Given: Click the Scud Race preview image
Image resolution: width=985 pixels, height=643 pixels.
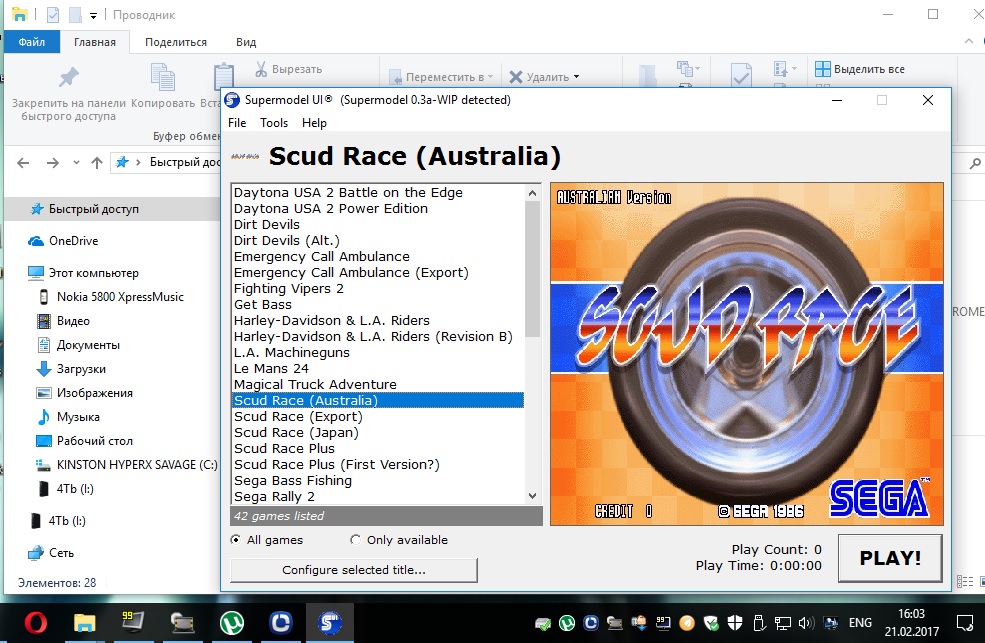Looking at the screenshot, I should pyautogui.click(x=747, y=354).
